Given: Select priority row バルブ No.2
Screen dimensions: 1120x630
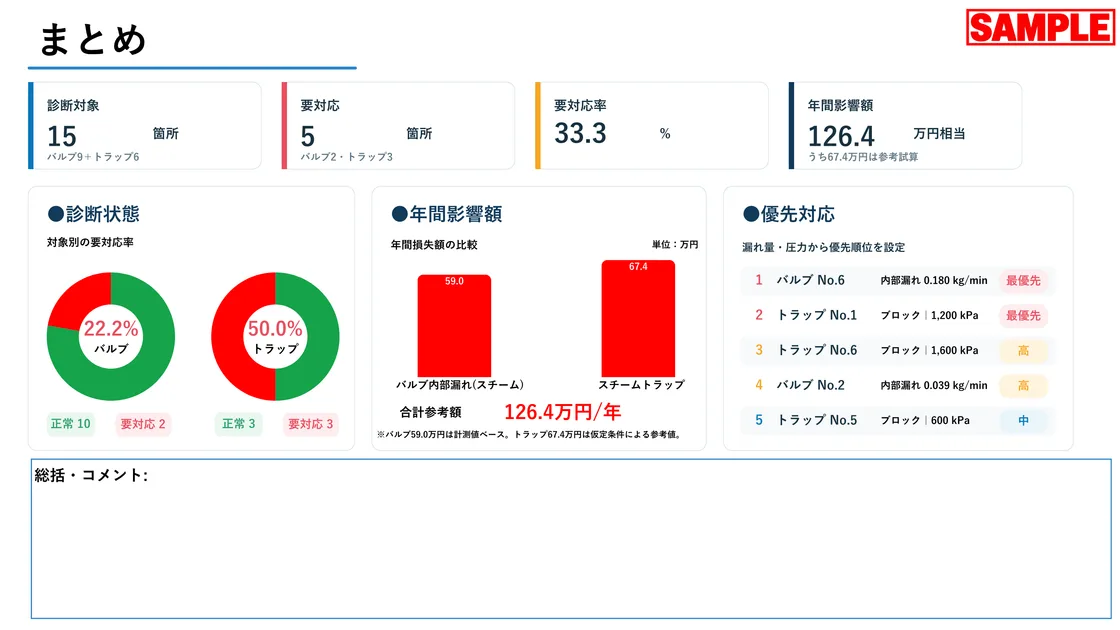Looking at the screenshot, I should pyautogui.click(x=898, y=385).
